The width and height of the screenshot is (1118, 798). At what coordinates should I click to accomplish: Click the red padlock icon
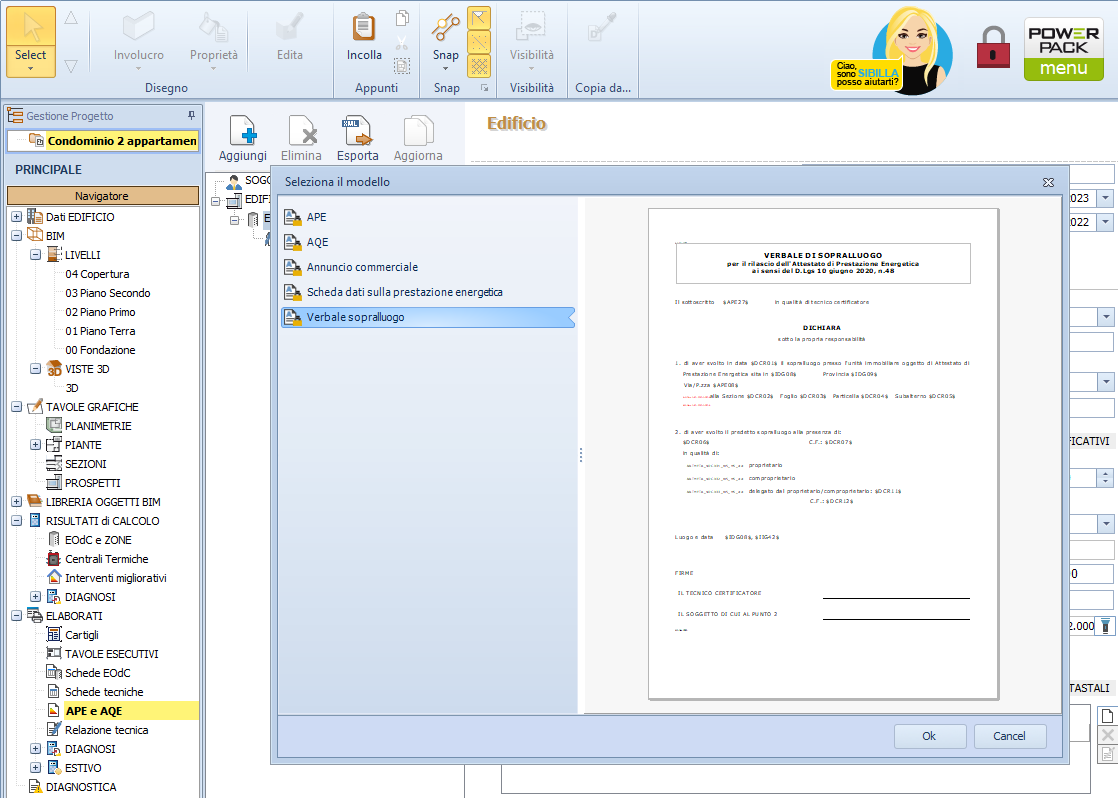993,48
